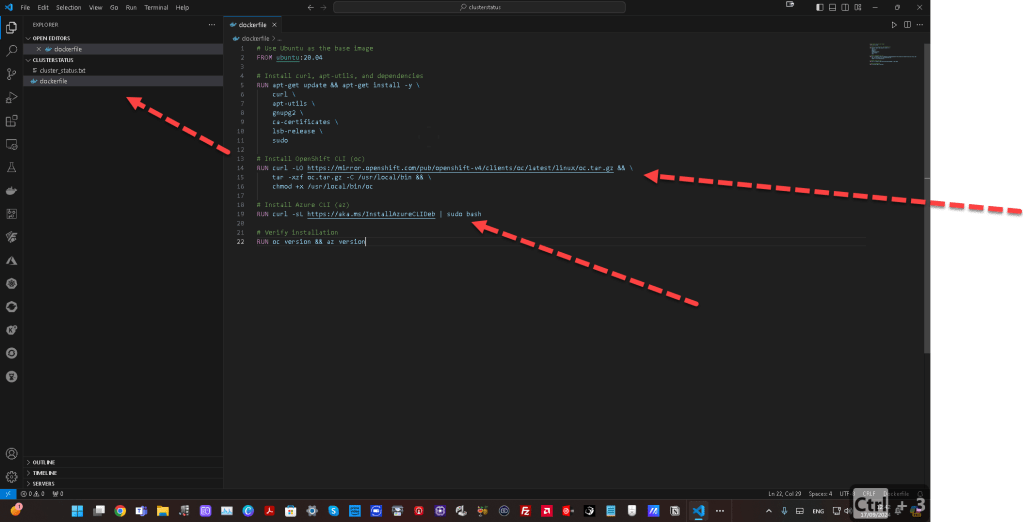This screenshot has width=1023, height=522.
Task: Toggle the primary side bar from title bar
Action: tap(820, 7)
